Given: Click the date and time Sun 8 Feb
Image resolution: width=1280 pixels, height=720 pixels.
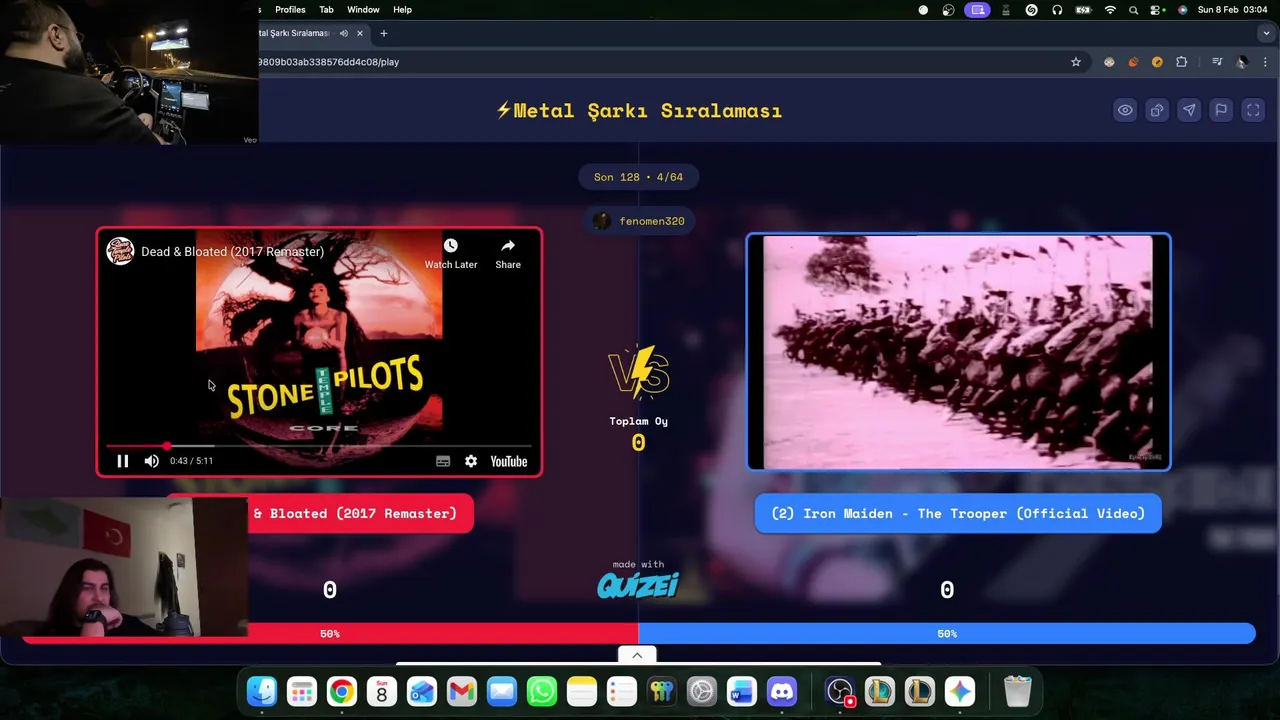Looking at the screenshot, I should tap(1233, 10).
